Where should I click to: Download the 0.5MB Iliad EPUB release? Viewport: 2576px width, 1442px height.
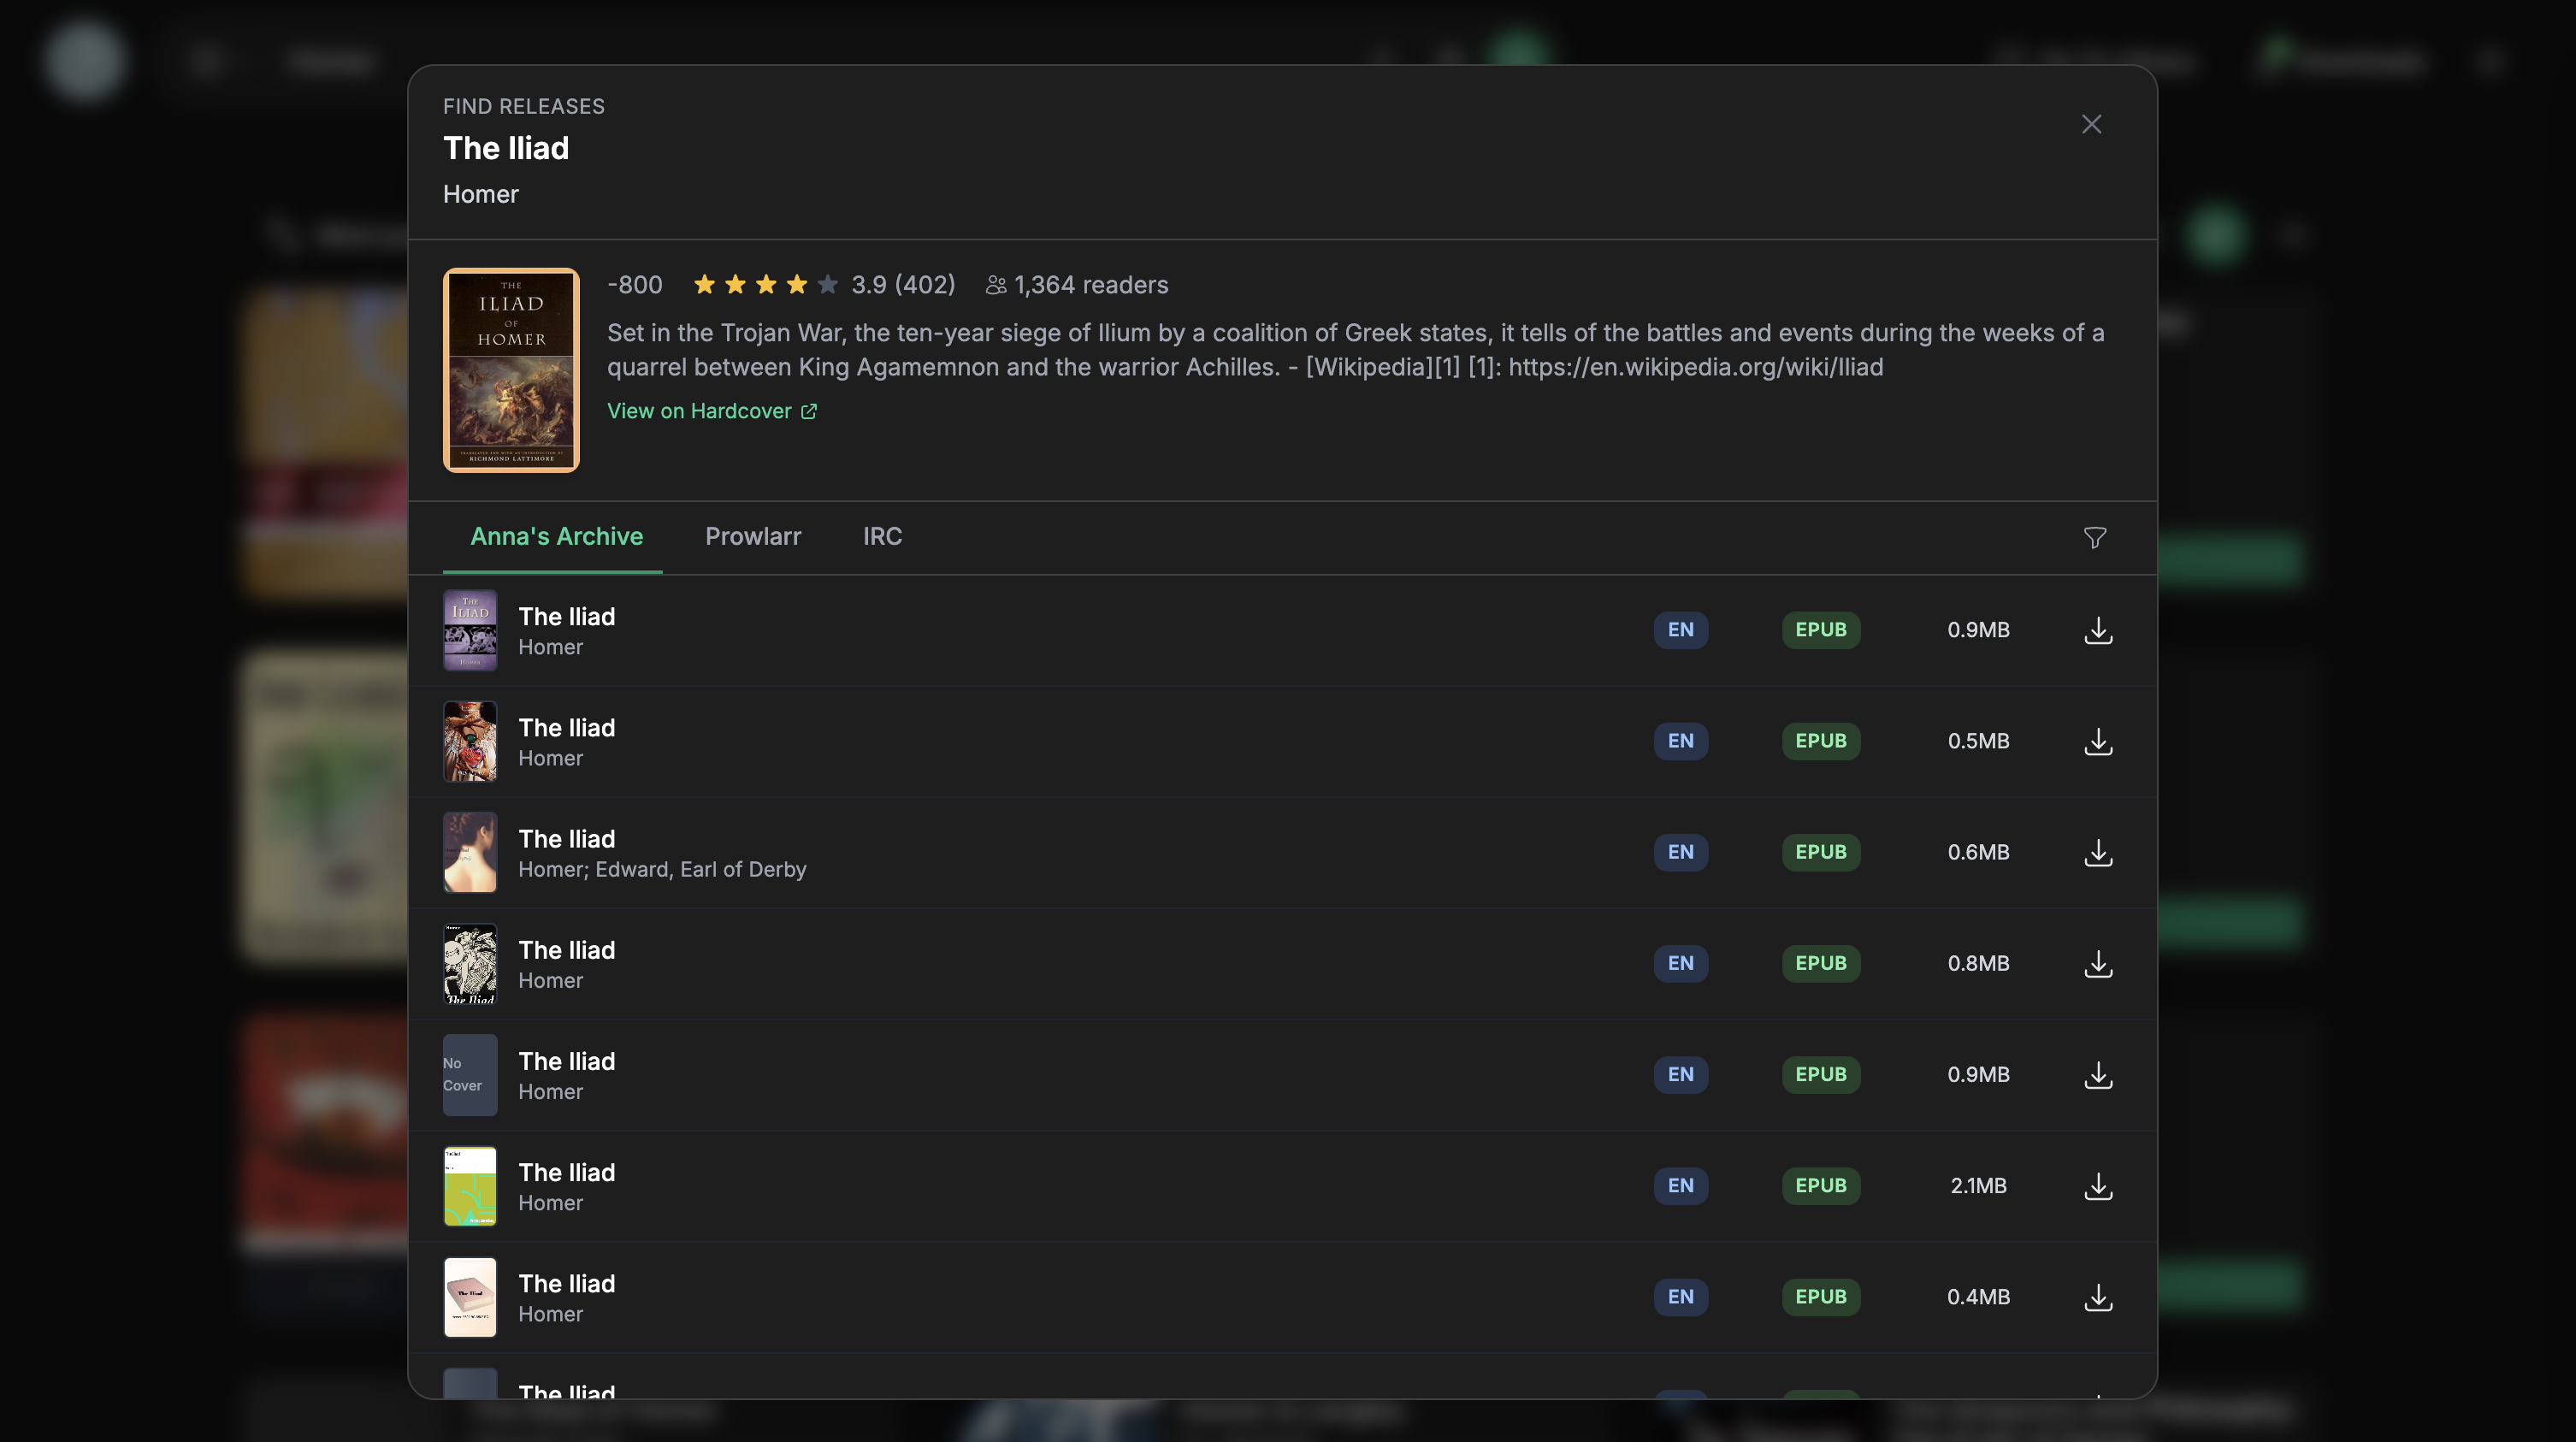2098,741
